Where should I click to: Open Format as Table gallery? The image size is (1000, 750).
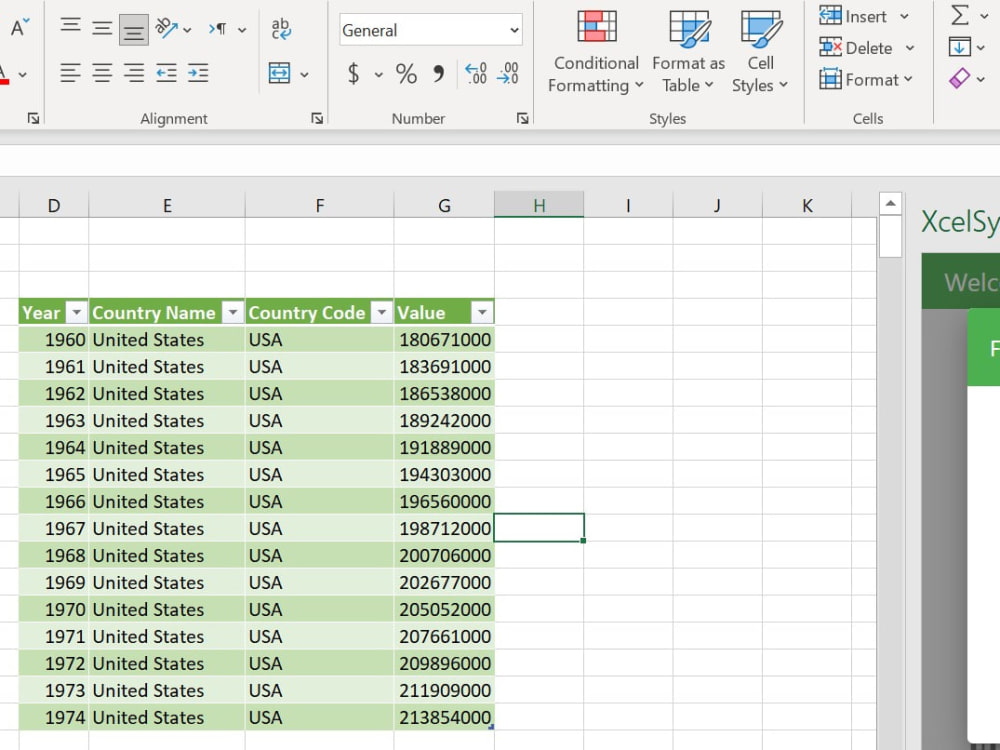tap(689, 51)
